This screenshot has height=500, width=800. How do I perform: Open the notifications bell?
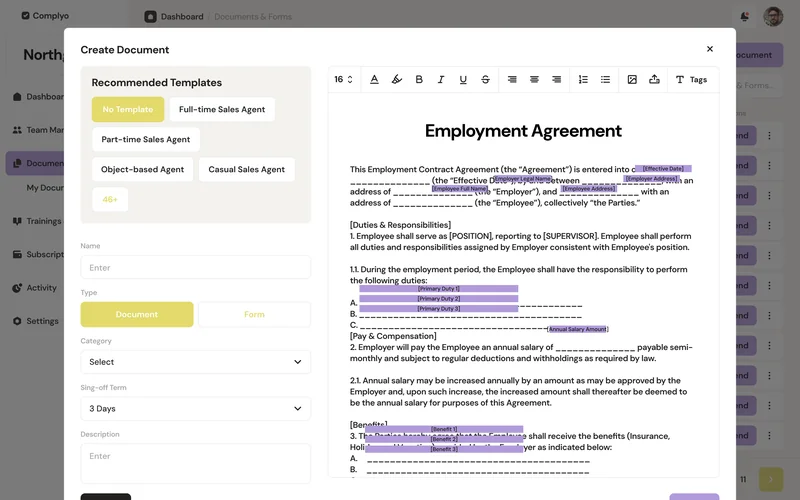click(x=744, y=16)
